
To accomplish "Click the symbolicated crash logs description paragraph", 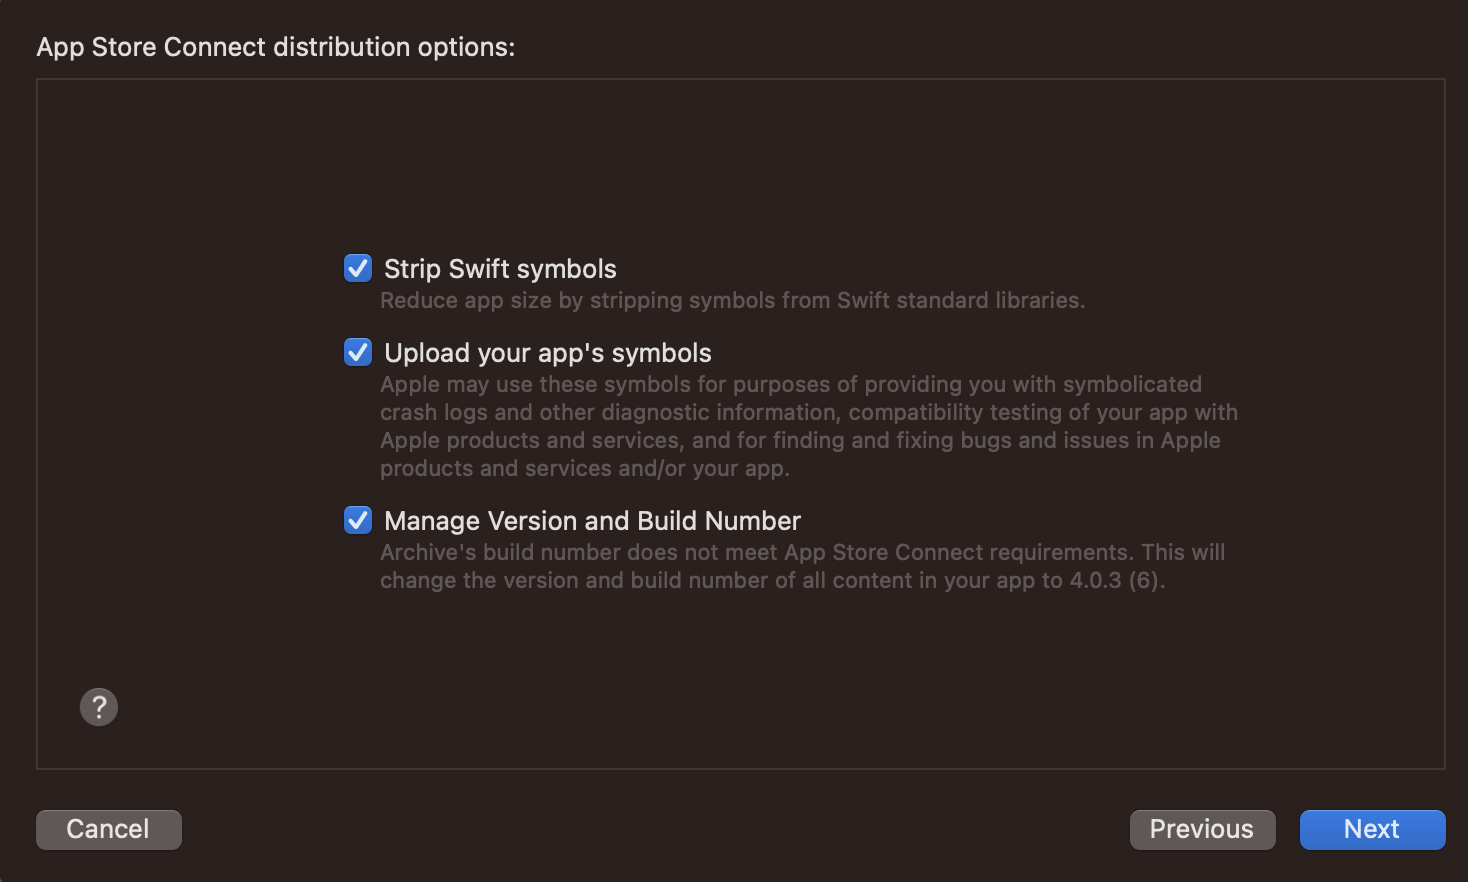I will pyautogui.click(x=808, y=426).
